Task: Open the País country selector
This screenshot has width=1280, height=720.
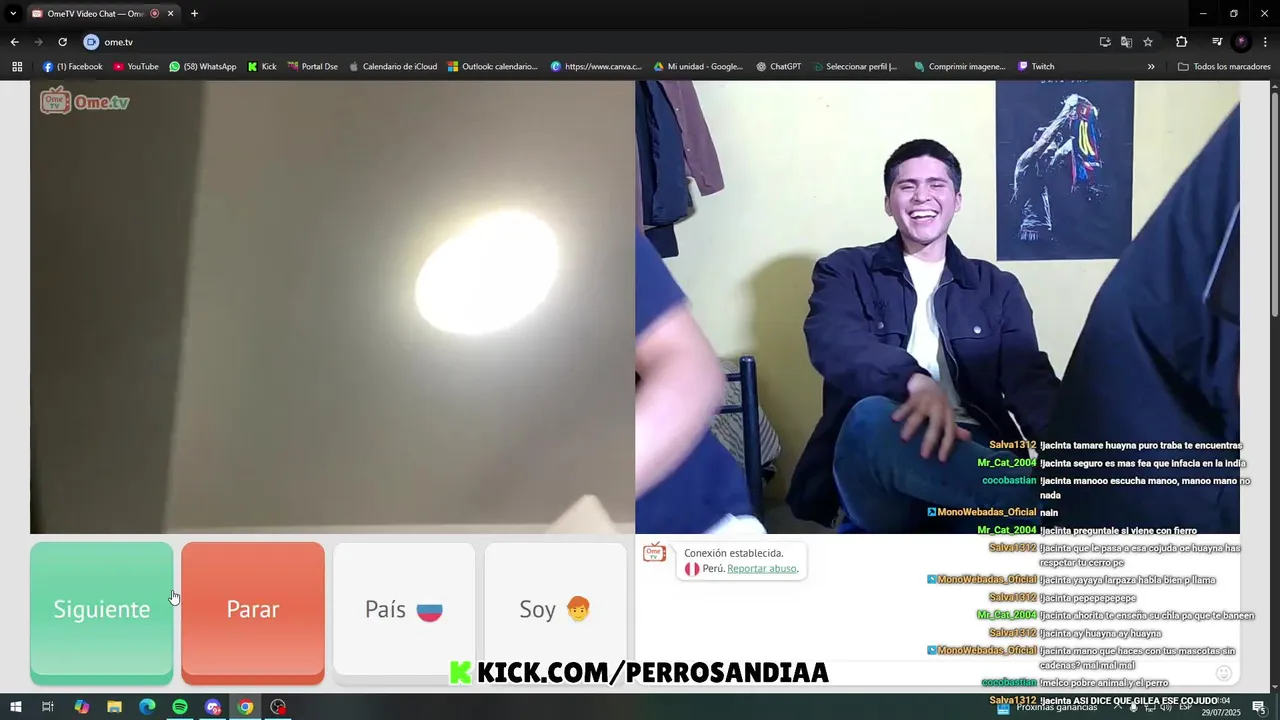Action: pyautogui.click(x=404, y=612)
